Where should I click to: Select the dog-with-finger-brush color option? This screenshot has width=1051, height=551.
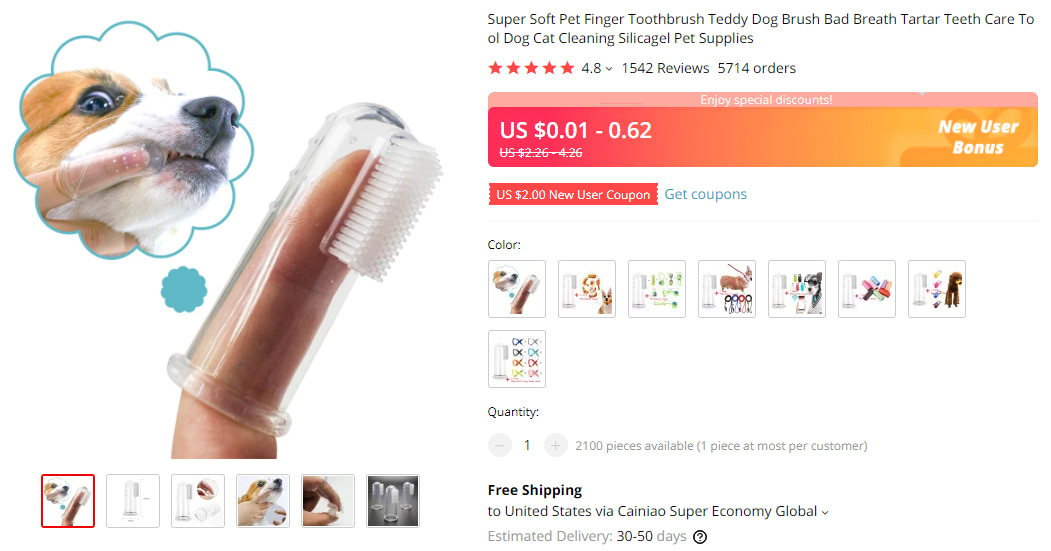[x=517, y=289]
